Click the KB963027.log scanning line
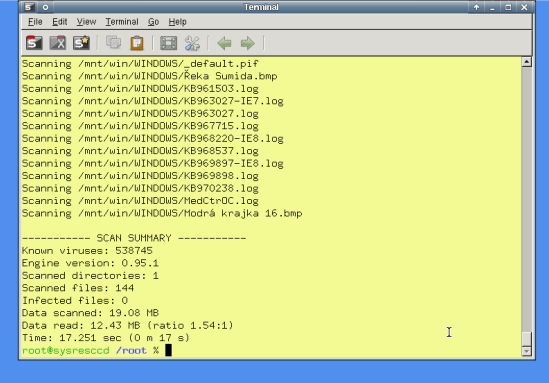The height and width of the screenshot is (383, 549). [140, 113]
